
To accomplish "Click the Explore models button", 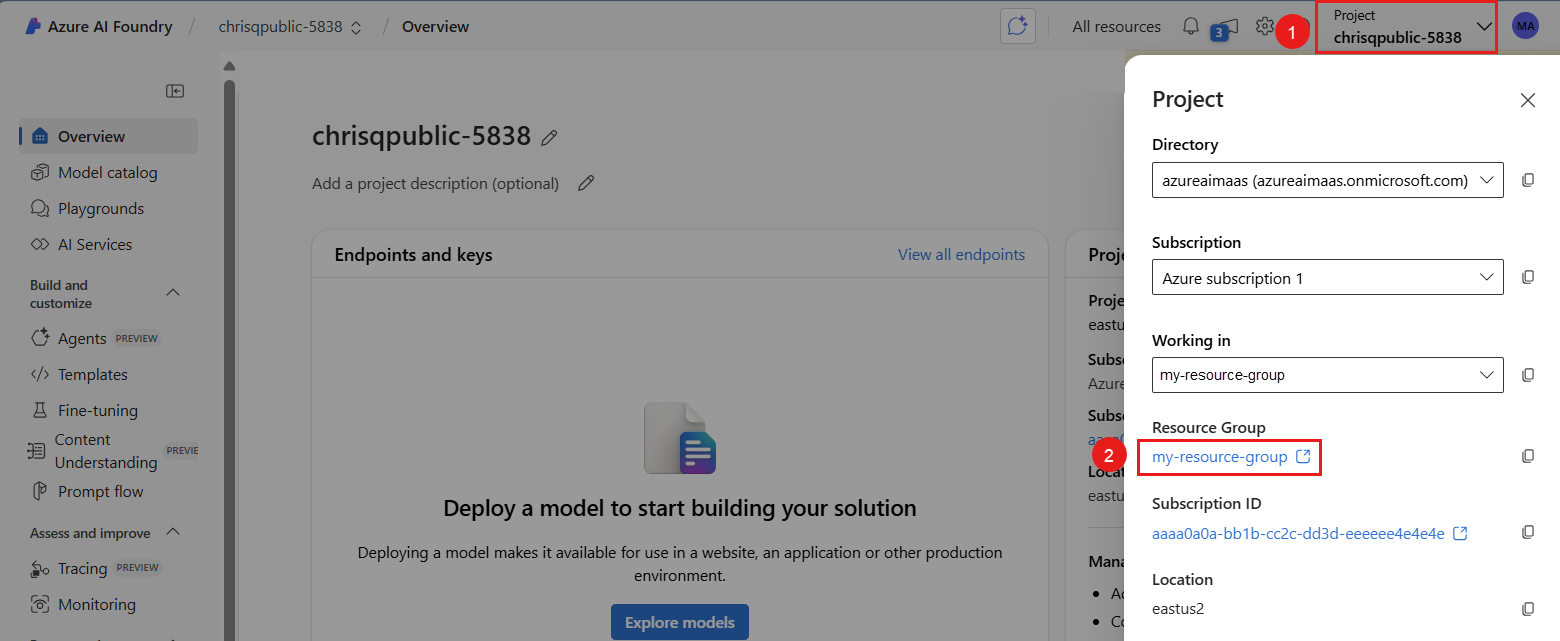I will 680,622.
